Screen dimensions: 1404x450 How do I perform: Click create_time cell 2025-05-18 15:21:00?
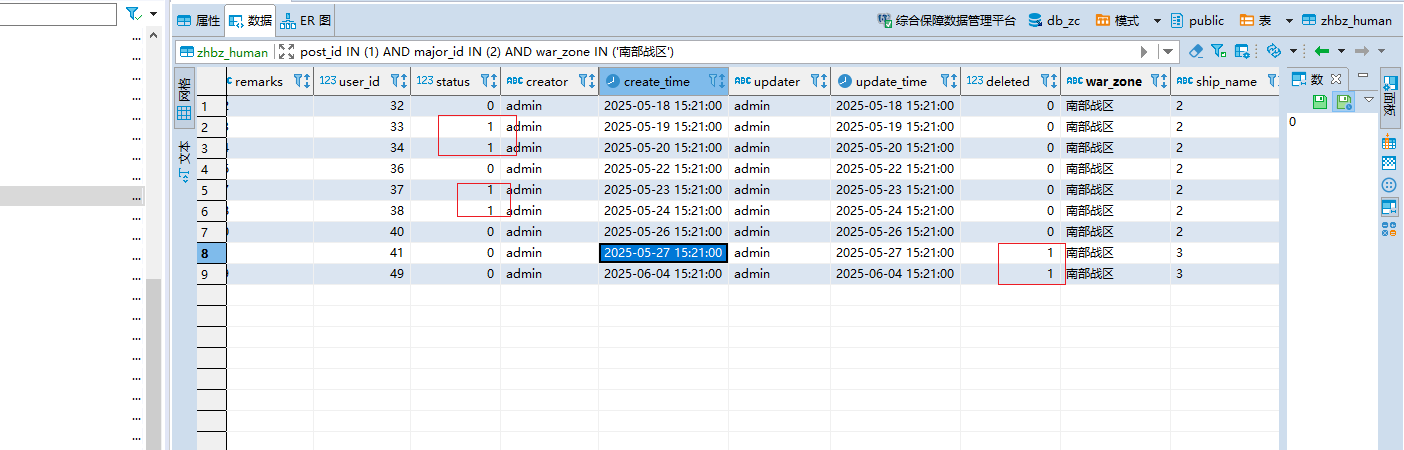click(x=663, y=106)
